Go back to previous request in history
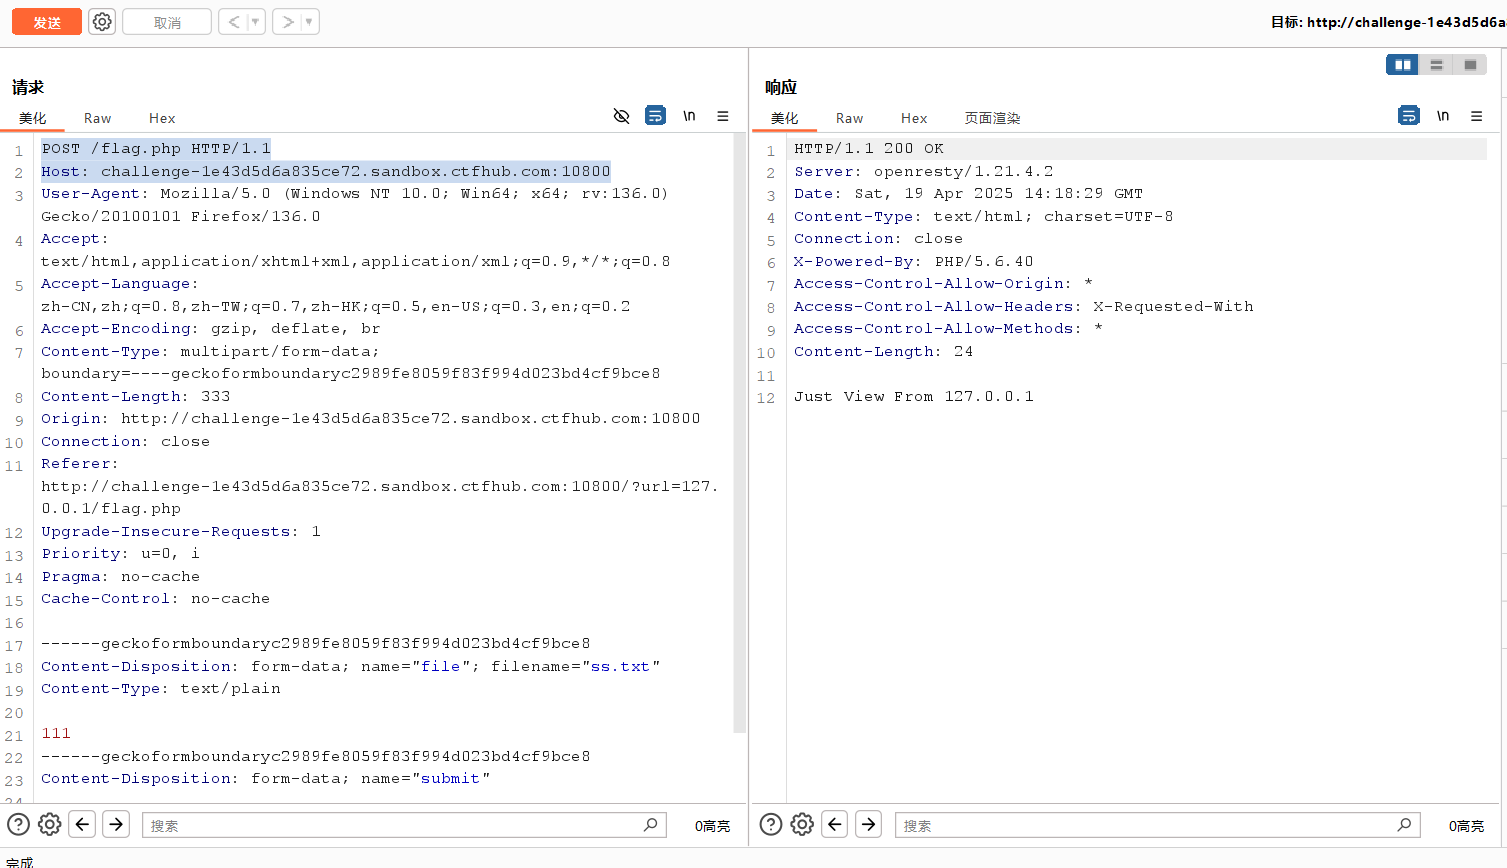 (x=233, y=22)
